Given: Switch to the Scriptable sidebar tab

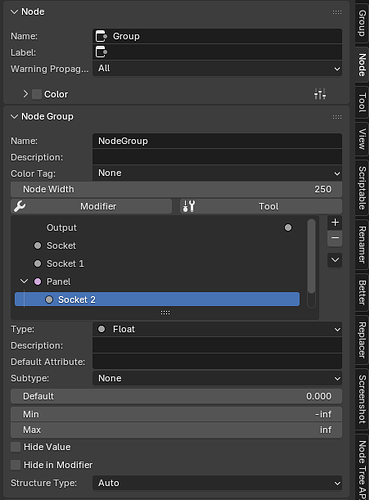Looking at the screenshot, I should pos(362,188).
